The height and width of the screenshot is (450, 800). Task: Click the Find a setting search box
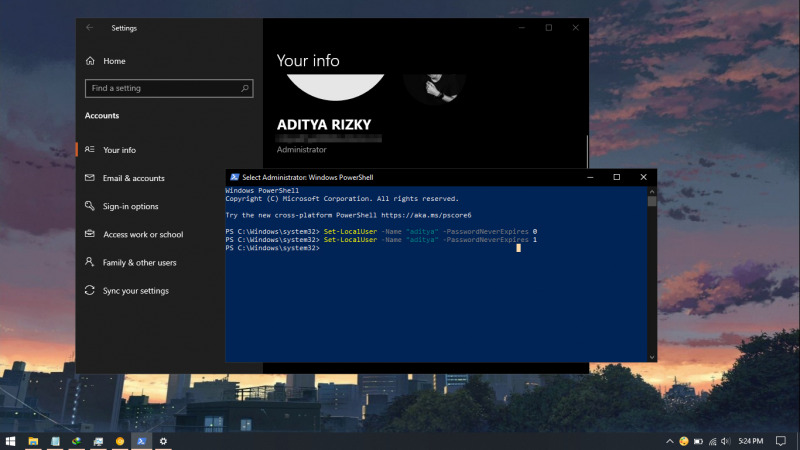point(169,88)
